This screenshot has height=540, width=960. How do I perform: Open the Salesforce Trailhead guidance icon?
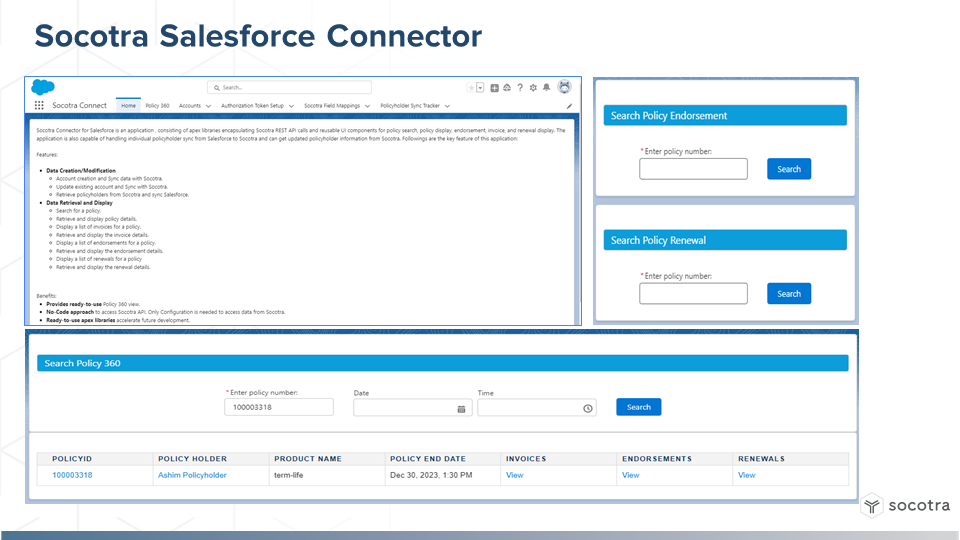(507, 88)
